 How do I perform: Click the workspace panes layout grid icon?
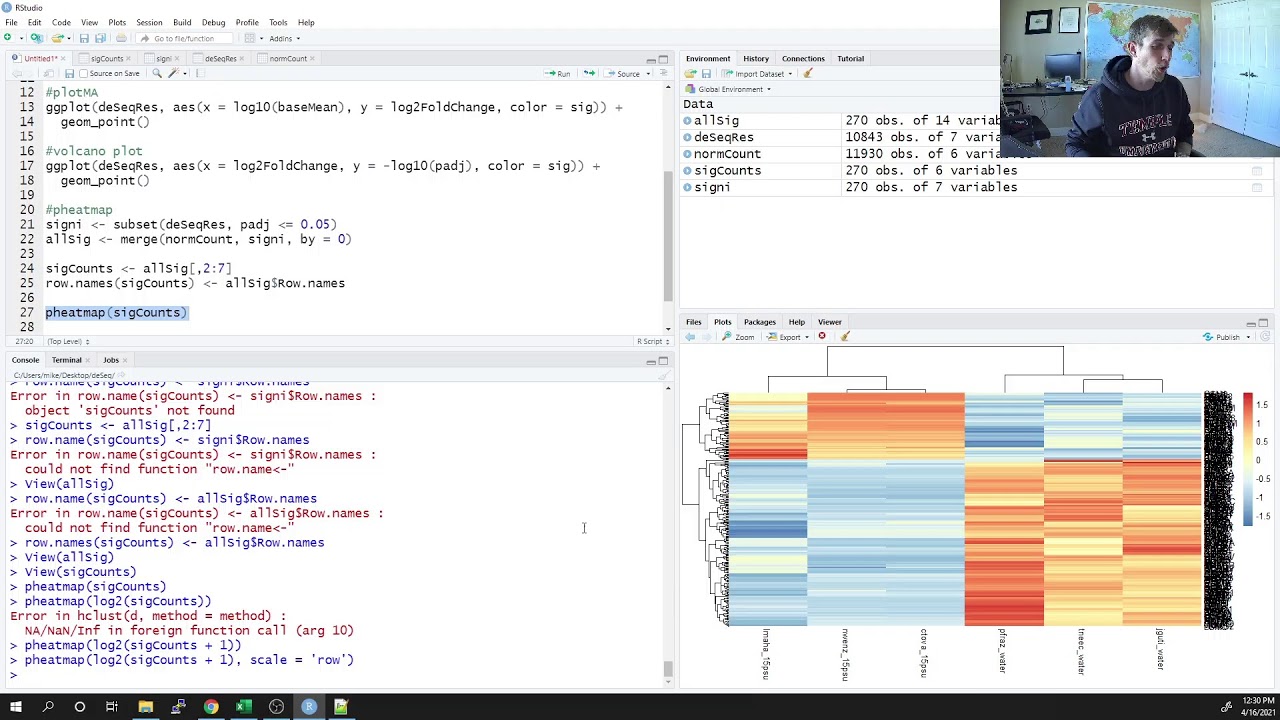(249, 38)
